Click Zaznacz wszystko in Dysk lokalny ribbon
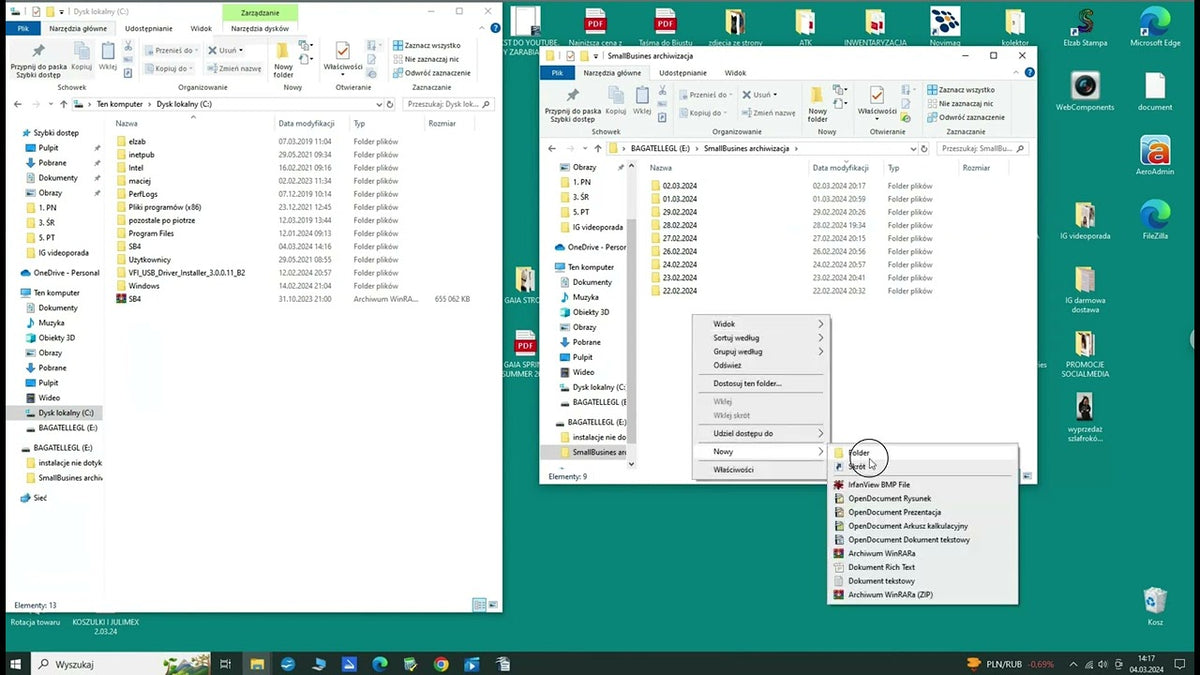The width and height of the screenshot is (1200, 675). [427, 46]
